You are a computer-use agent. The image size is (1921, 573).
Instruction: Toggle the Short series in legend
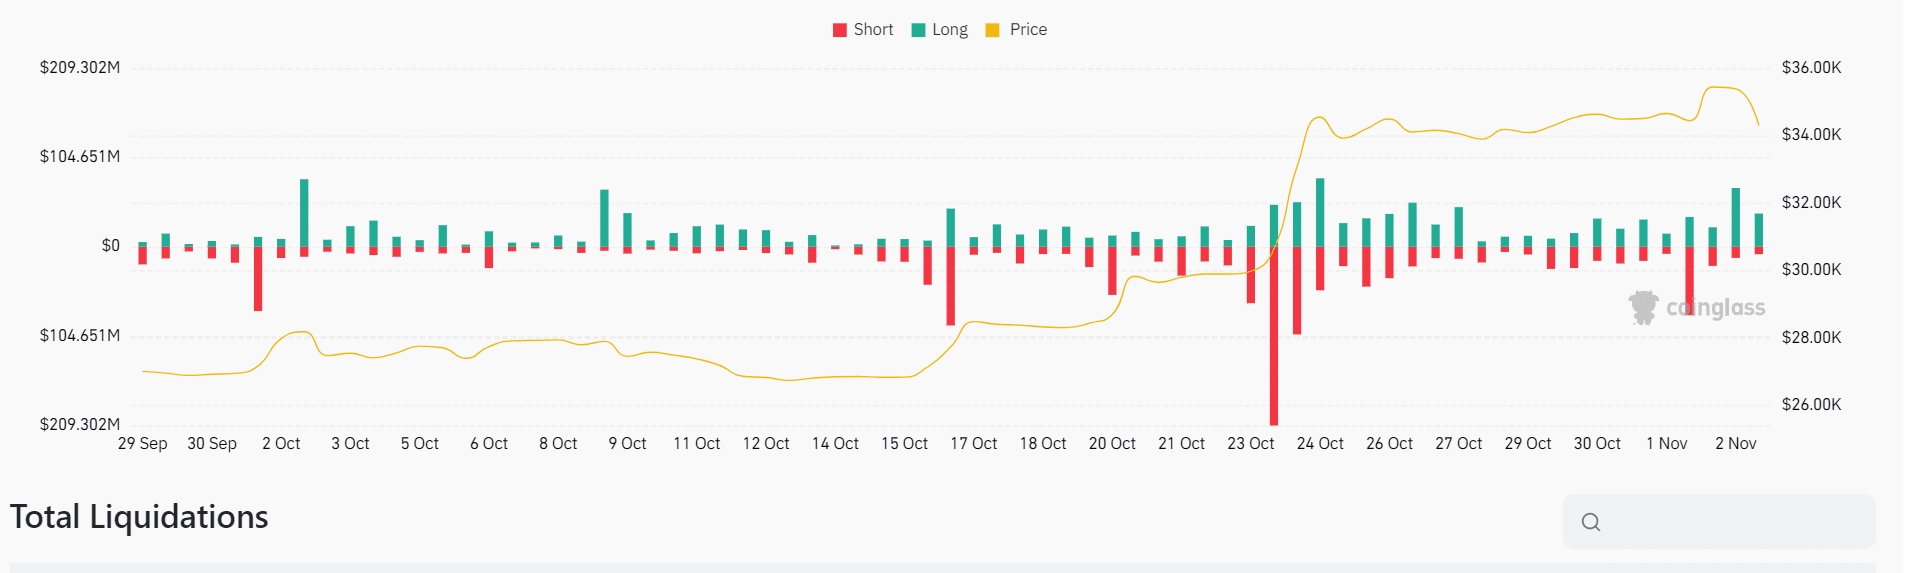point(863,30)
